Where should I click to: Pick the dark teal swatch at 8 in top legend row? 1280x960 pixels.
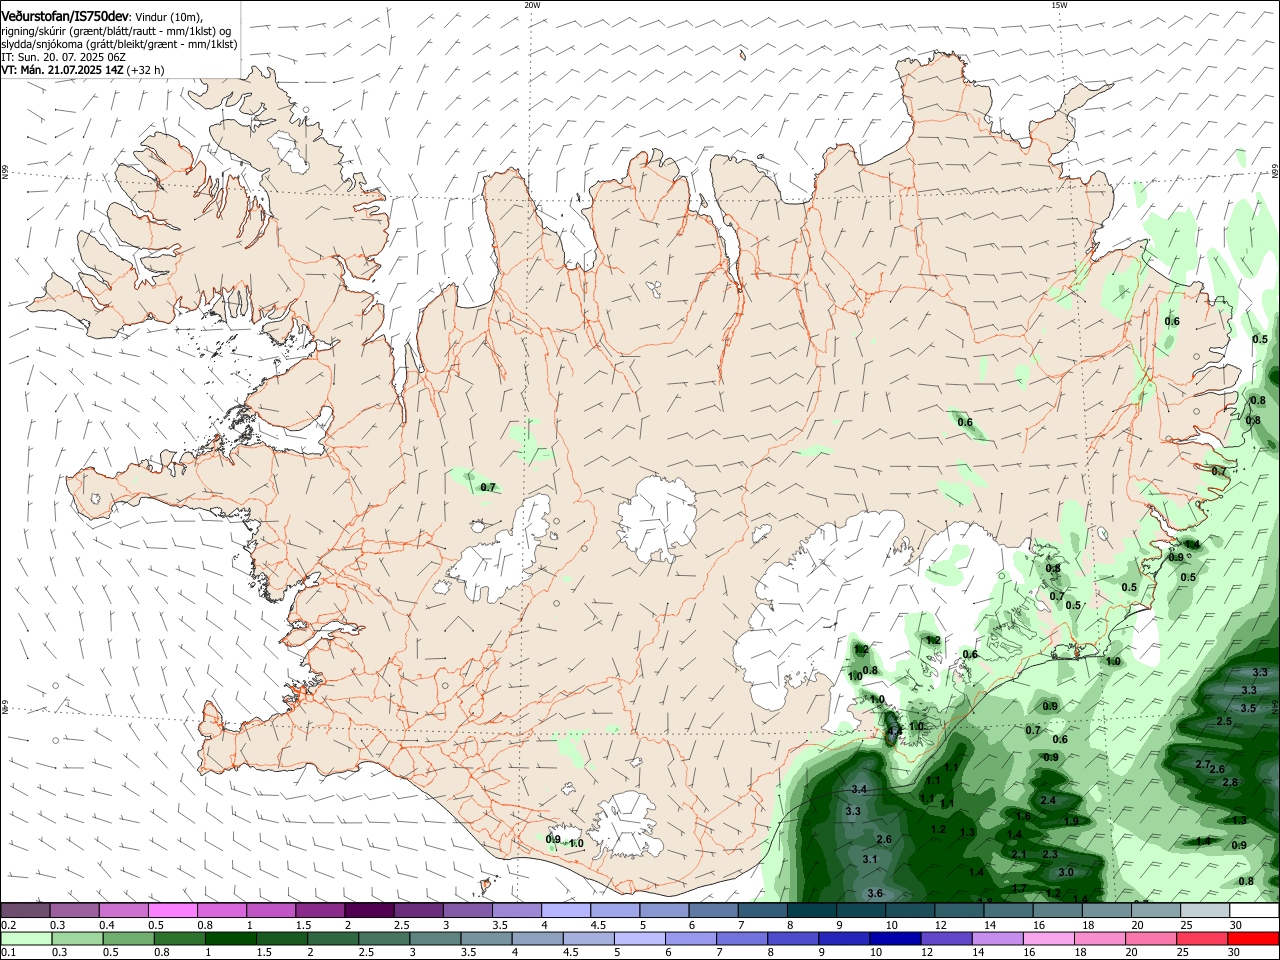pyautogui.click(x=811, y=911)
